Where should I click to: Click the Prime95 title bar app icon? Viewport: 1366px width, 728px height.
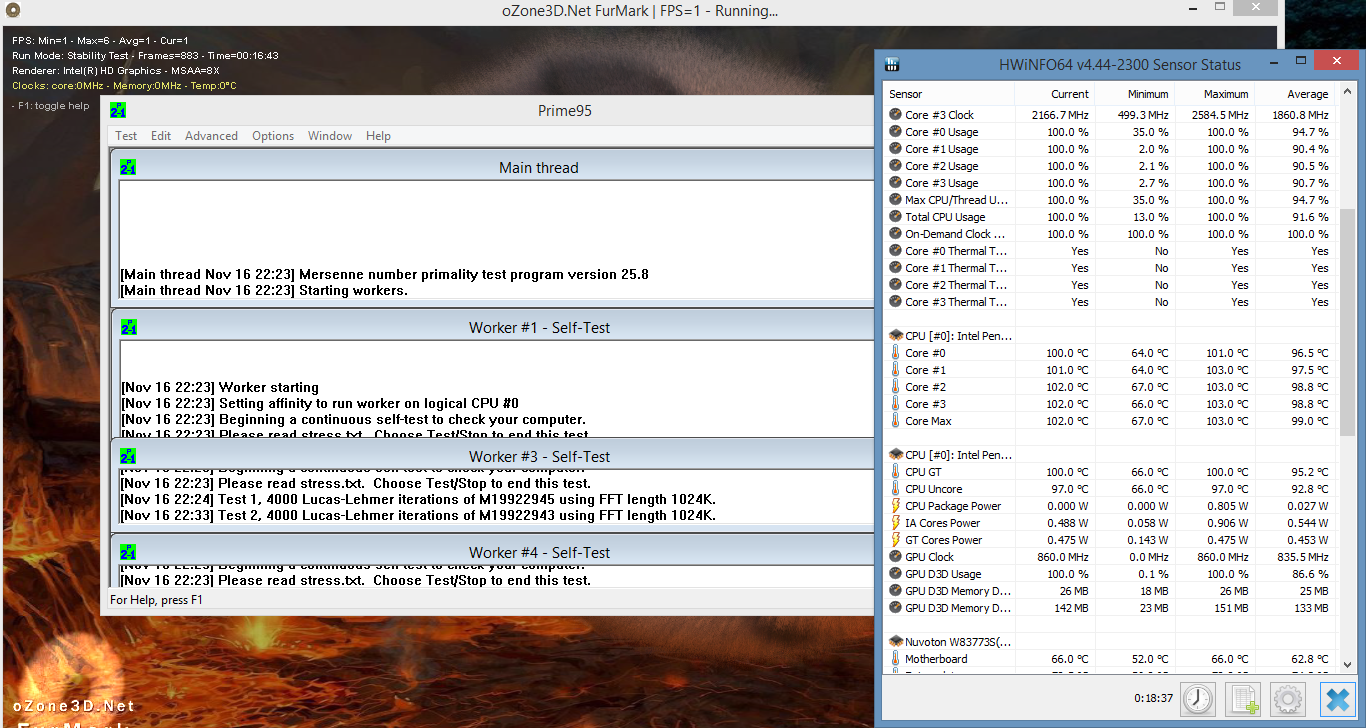[118, 110]
